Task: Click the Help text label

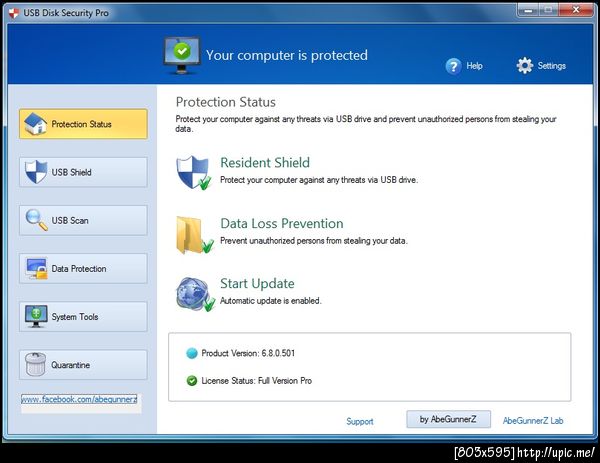Action: 474,66
